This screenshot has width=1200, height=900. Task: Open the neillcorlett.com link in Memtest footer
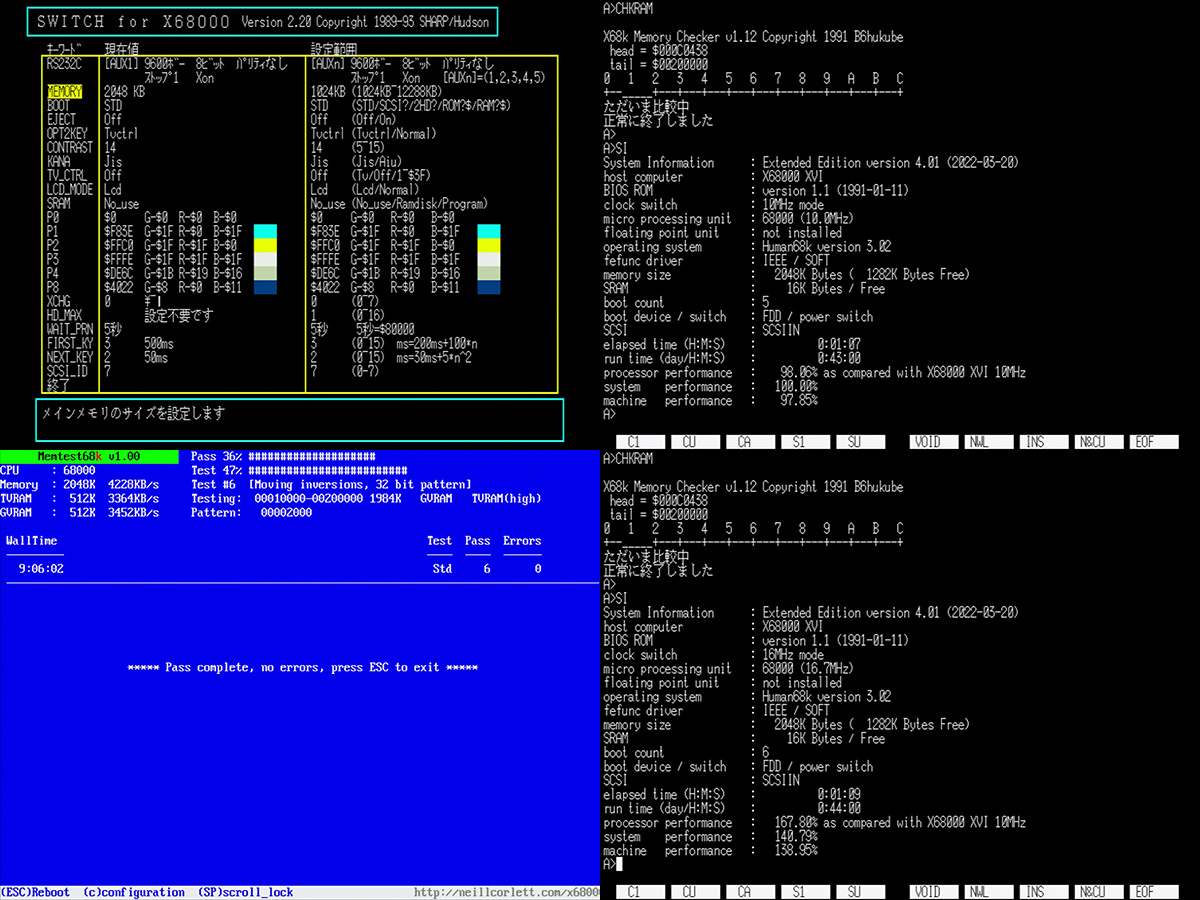click(505, 892)
